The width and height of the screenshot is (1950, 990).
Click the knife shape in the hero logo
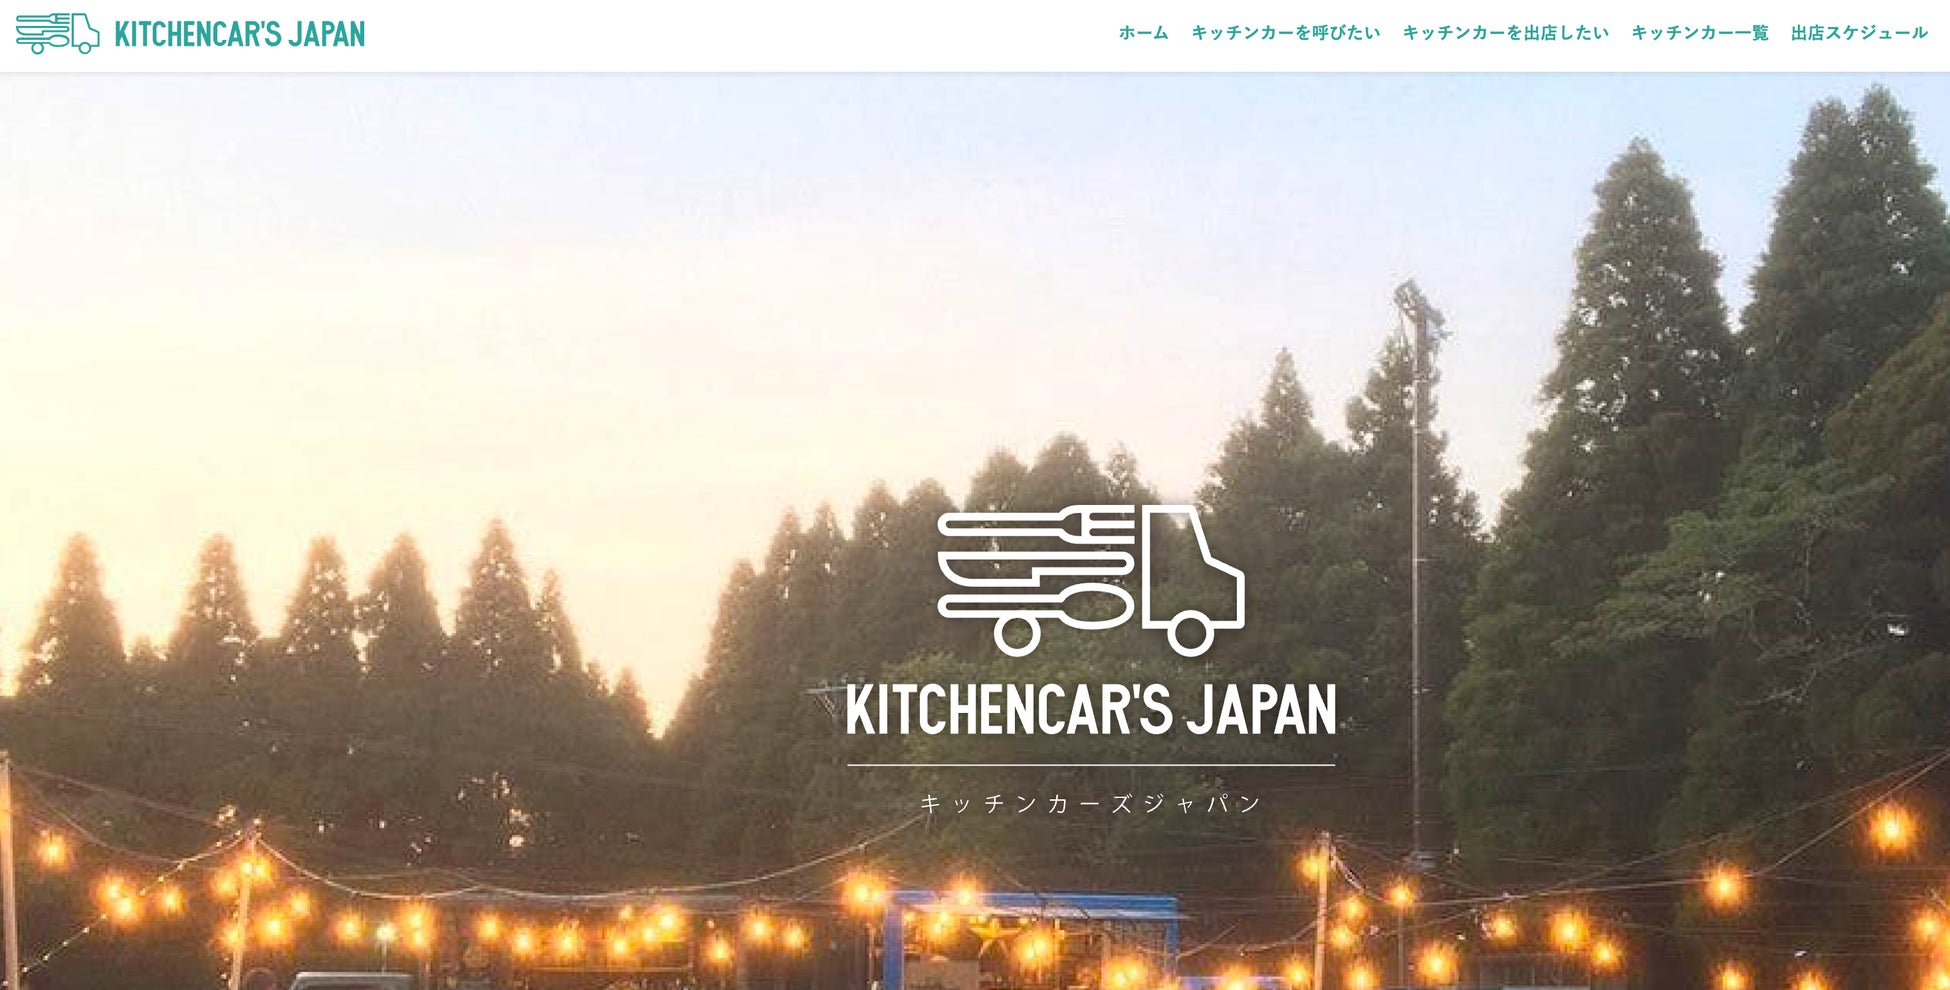click(1035, 567)
